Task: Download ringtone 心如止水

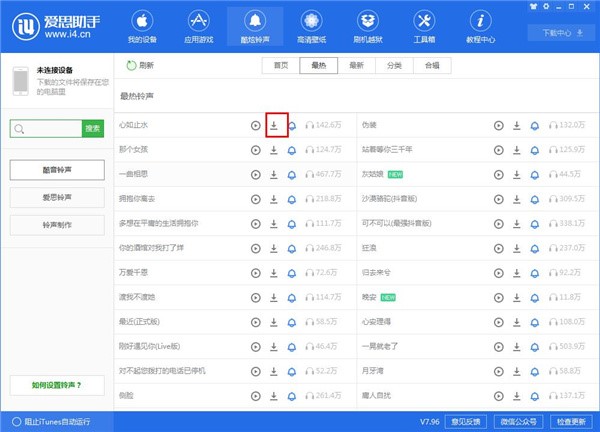Action: [274, 125]
